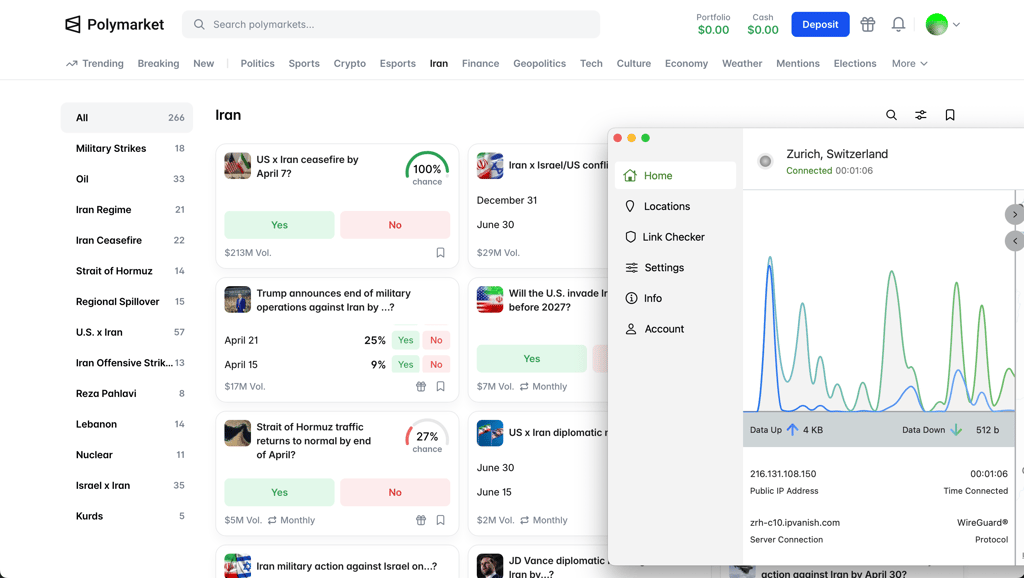
Task: Switch to the Politics tab
Action: (x=257, y=63)
